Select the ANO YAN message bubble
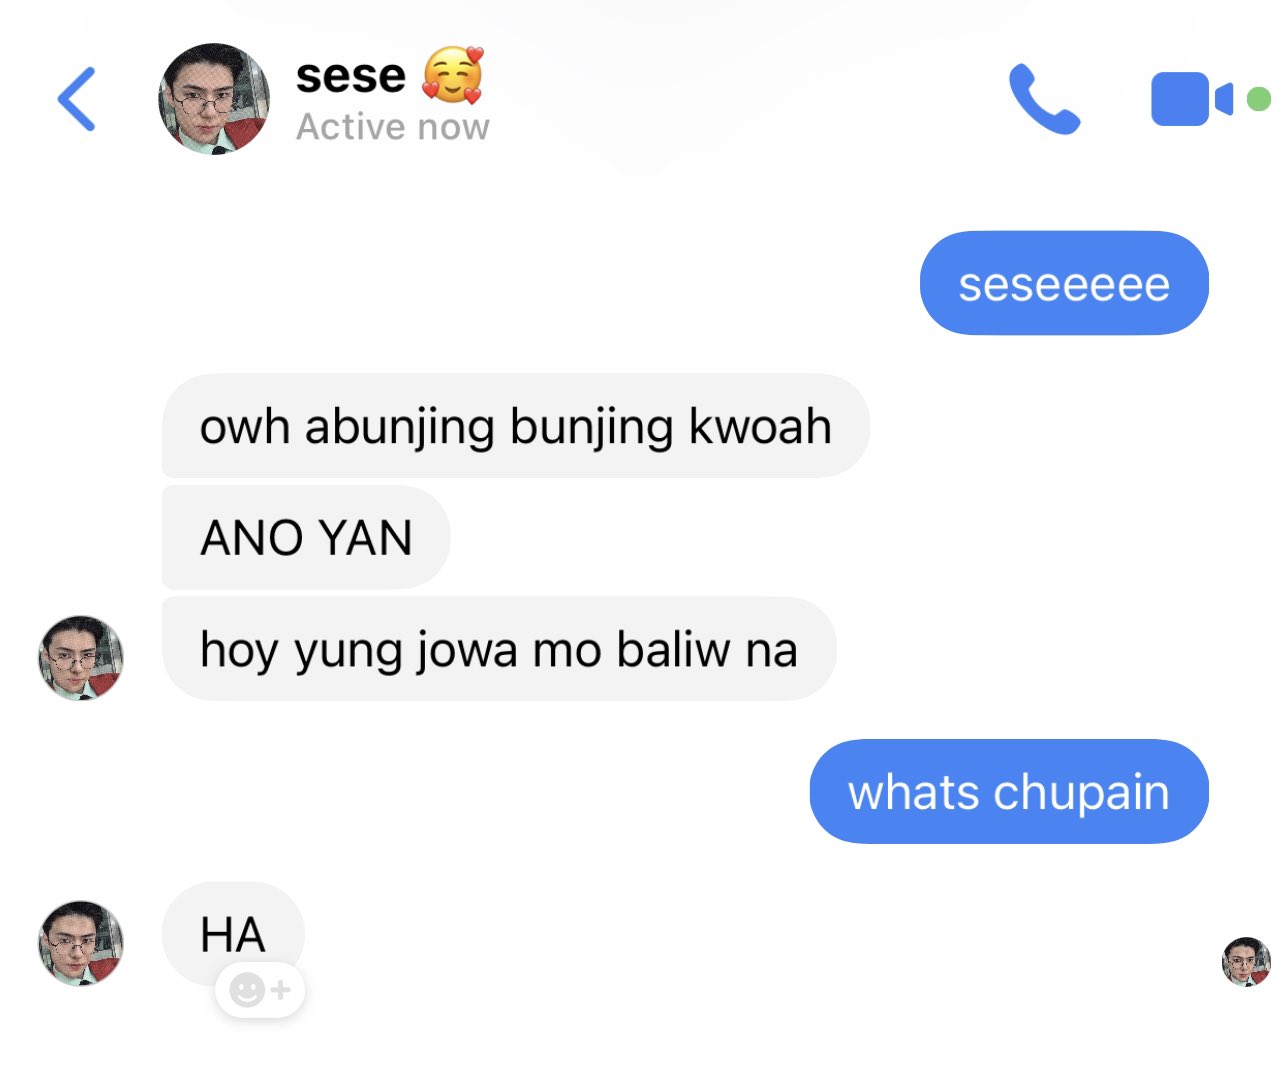 pos(306,538)
